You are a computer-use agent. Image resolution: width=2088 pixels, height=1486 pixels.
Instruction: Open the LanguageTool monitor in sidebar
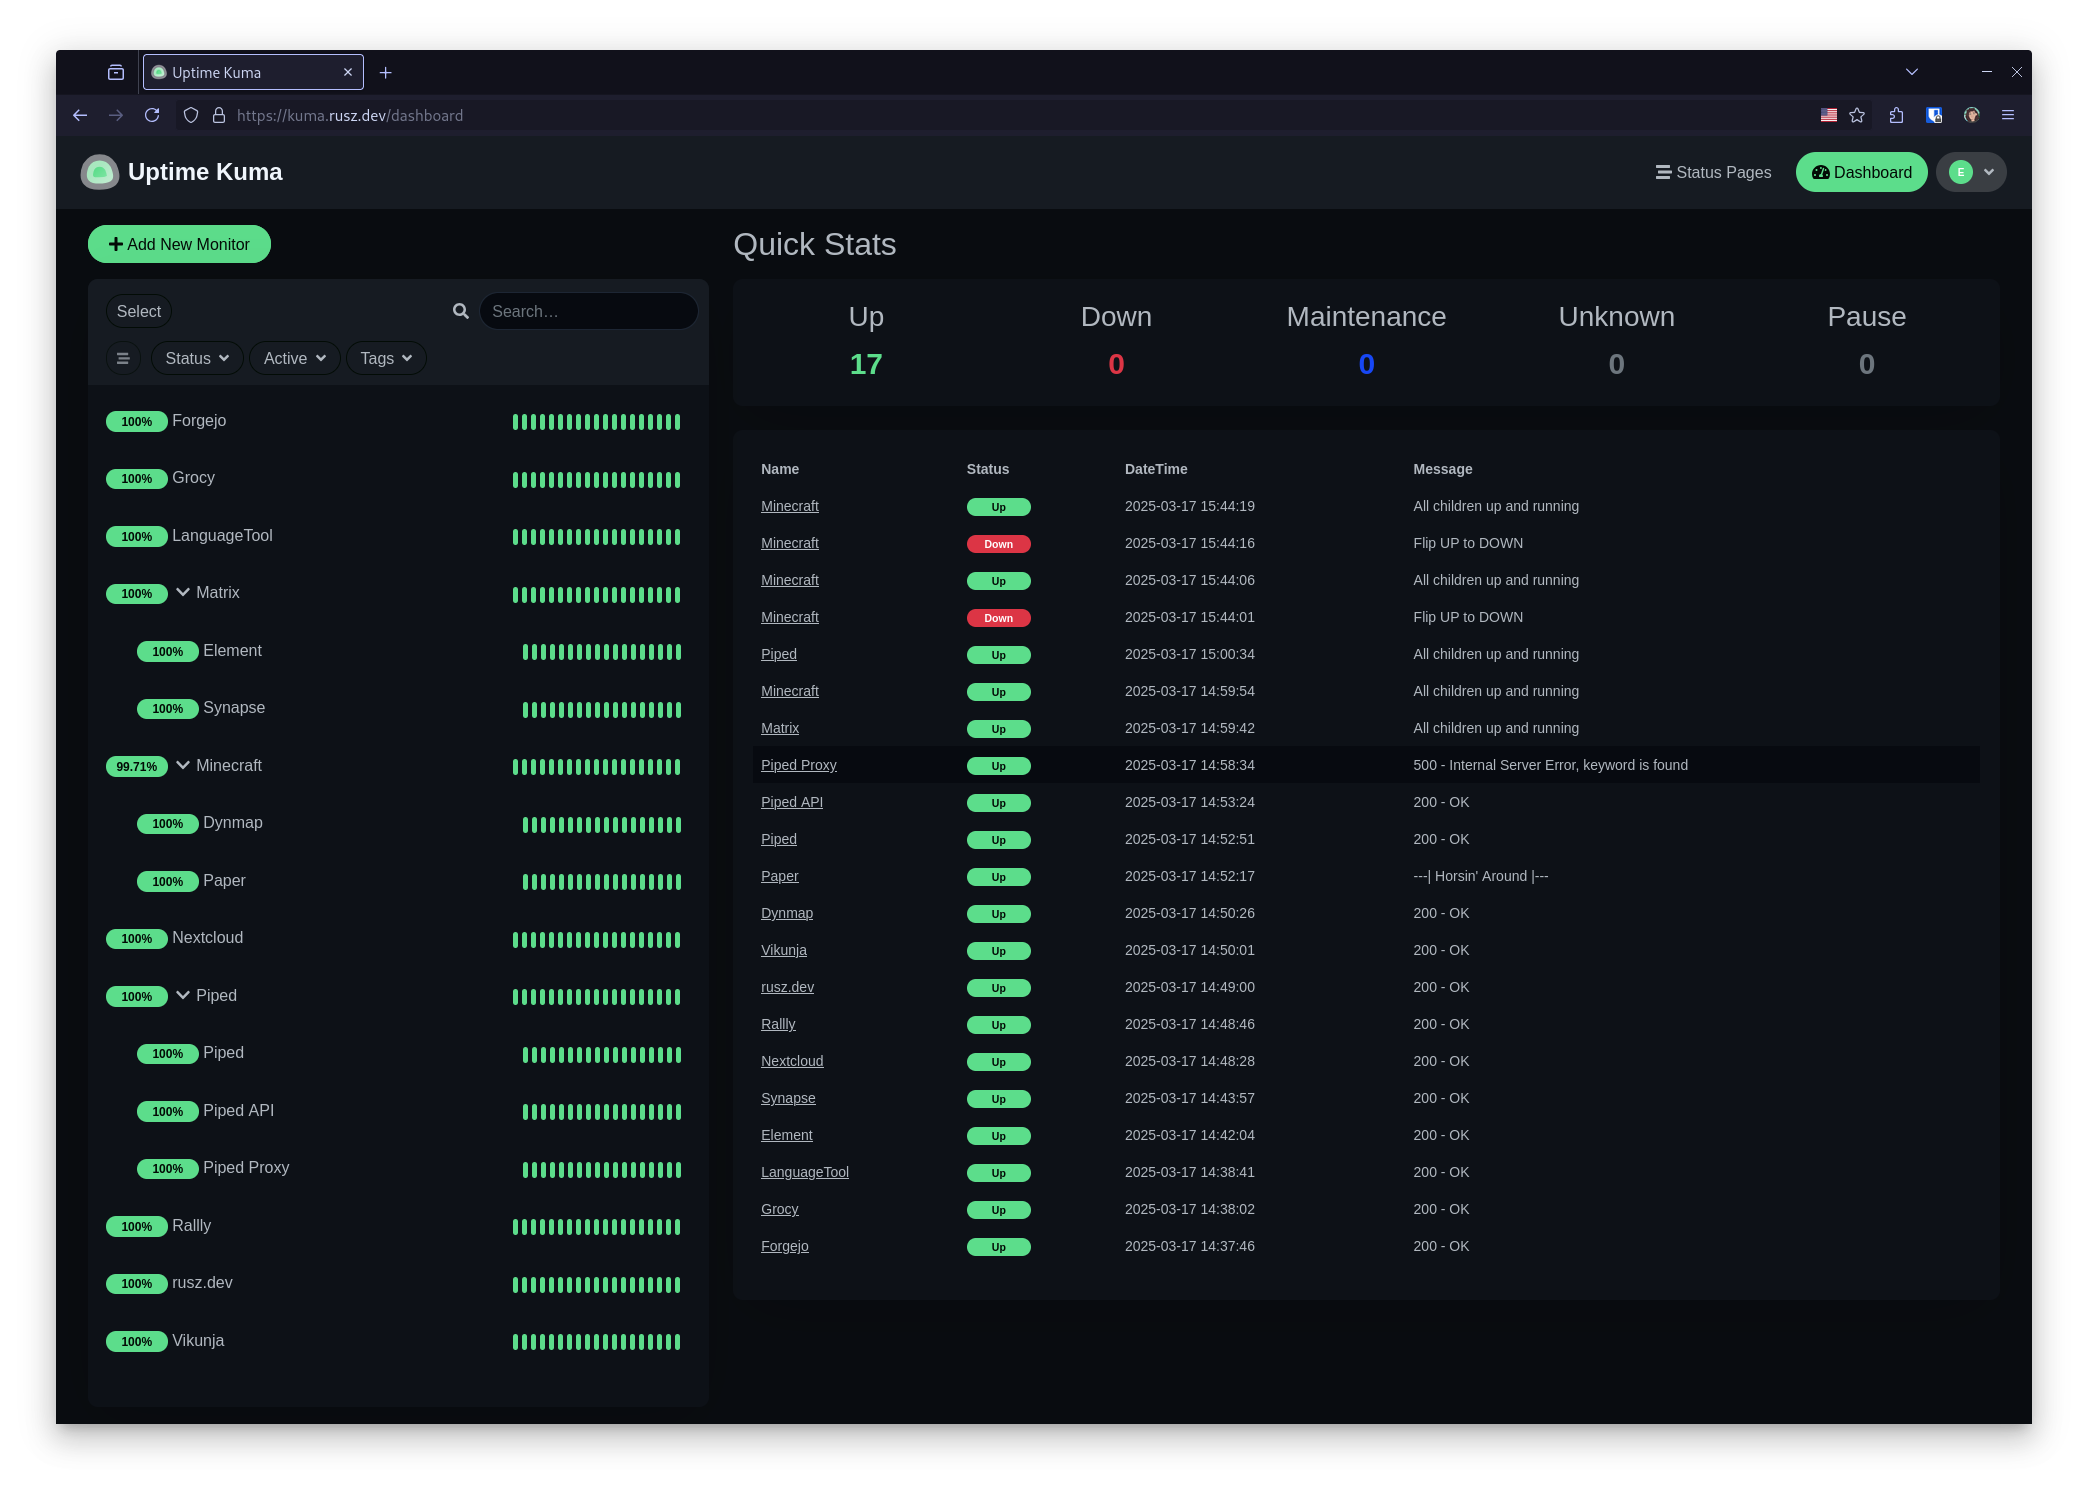(397, 536)
